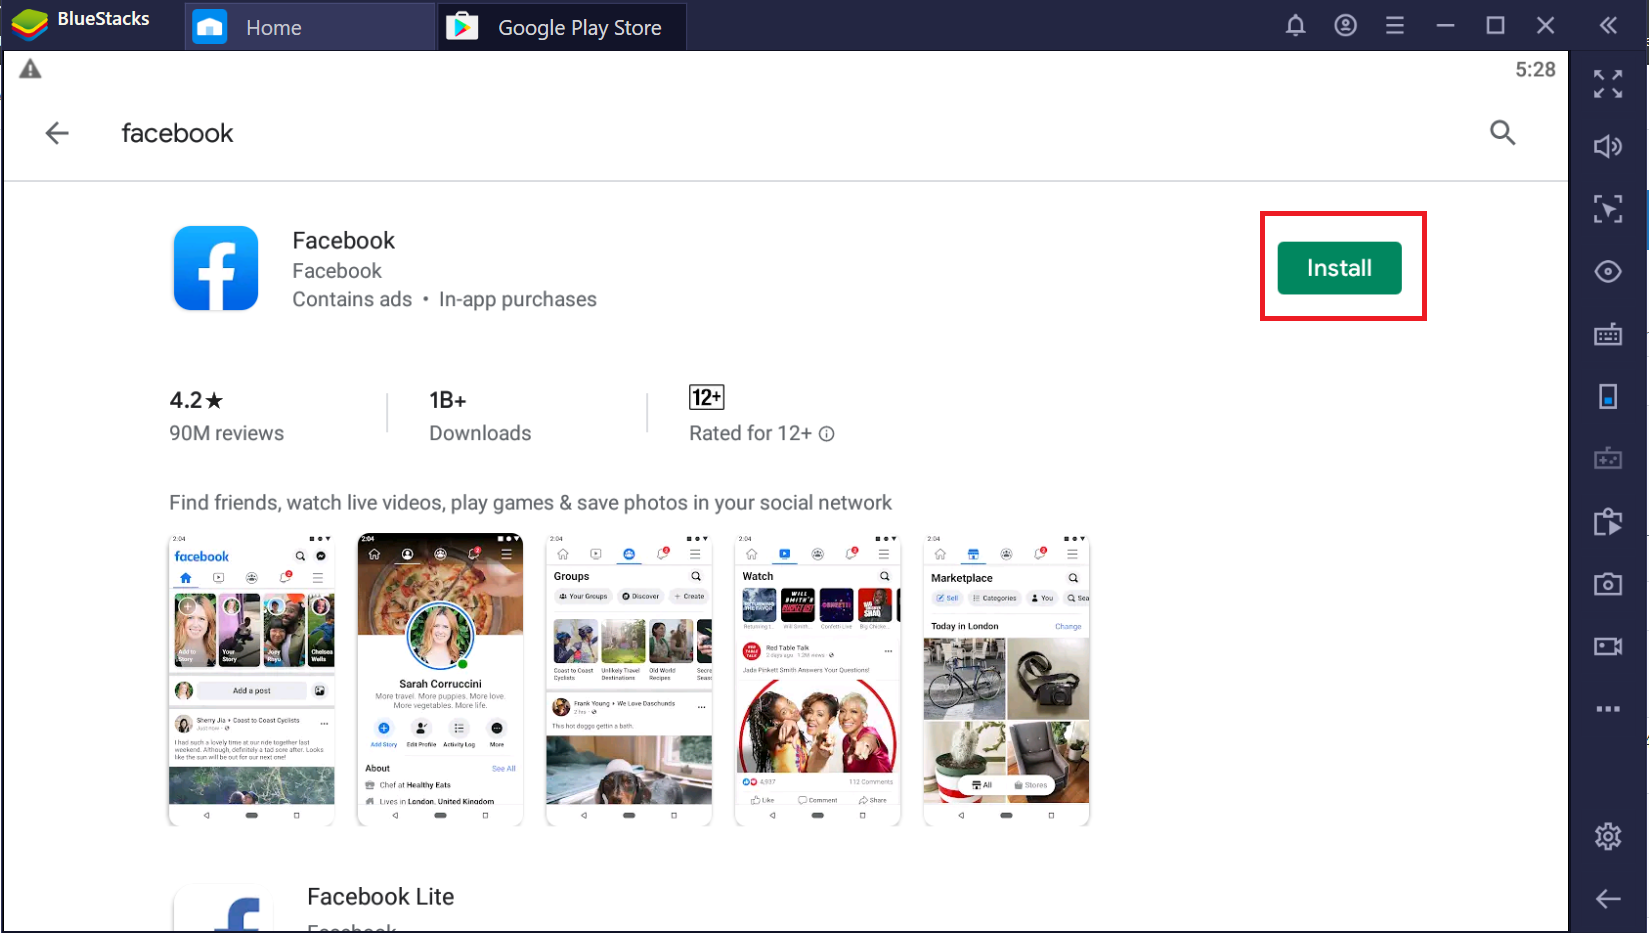Open the Marketplace screenshot thumbnail
This screenshot has height=933, width=1649.
click(x=1006, y=680)
